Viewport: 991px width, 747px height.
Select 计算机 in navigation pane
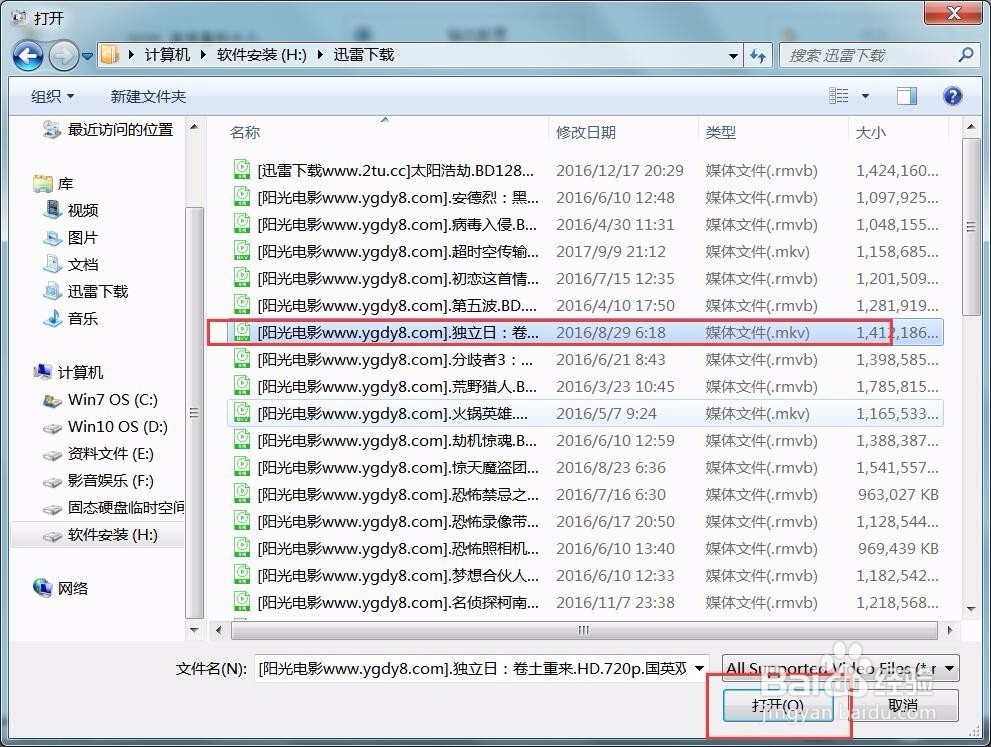(68, 372)
